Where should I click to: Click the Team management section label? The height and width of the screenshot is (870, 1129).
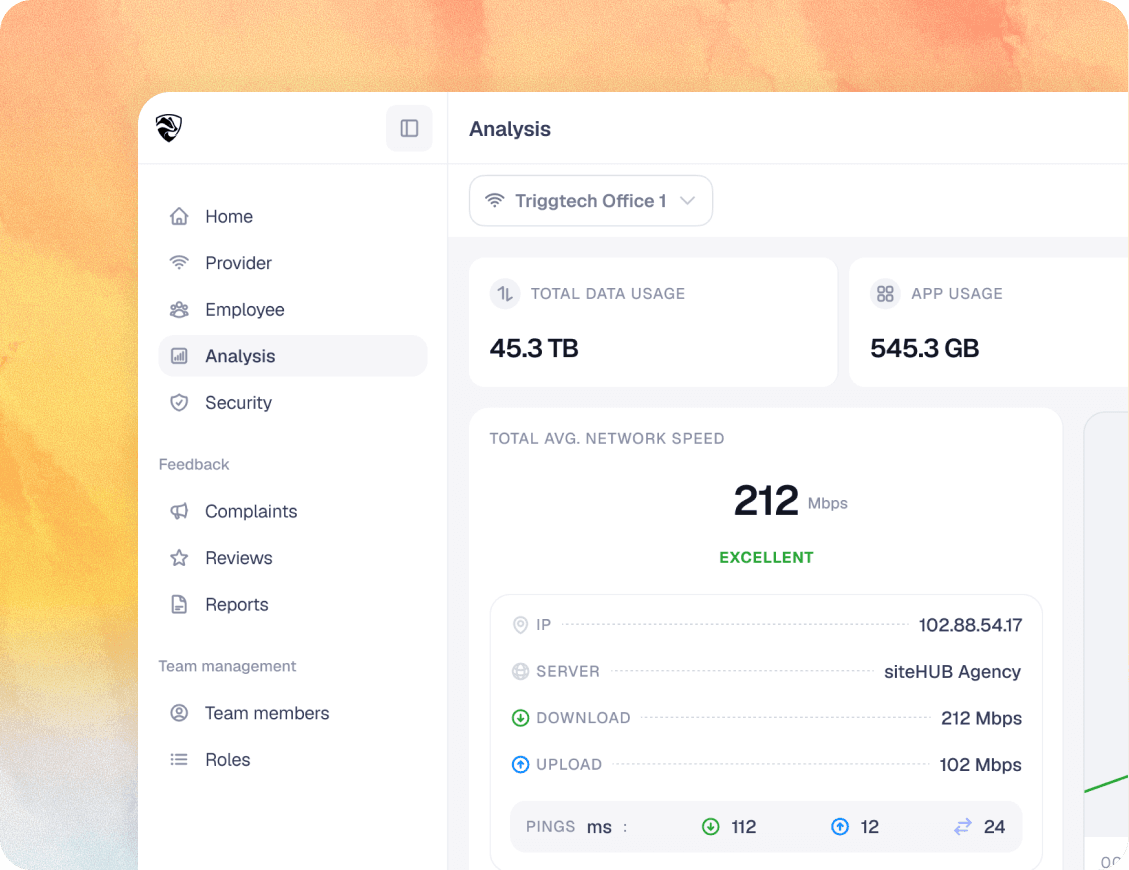point(227,666)
